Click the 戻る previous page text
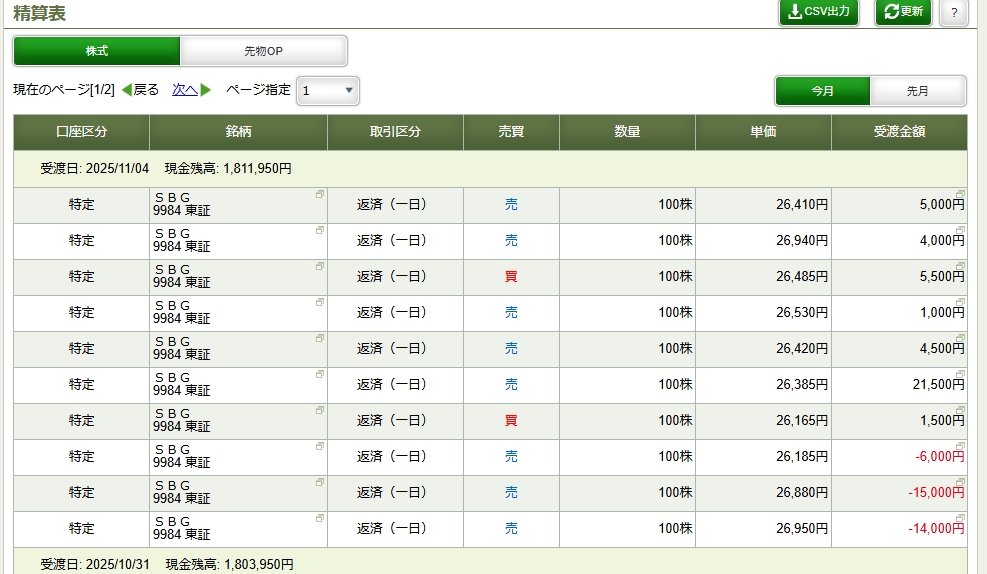 pos(146,90)
